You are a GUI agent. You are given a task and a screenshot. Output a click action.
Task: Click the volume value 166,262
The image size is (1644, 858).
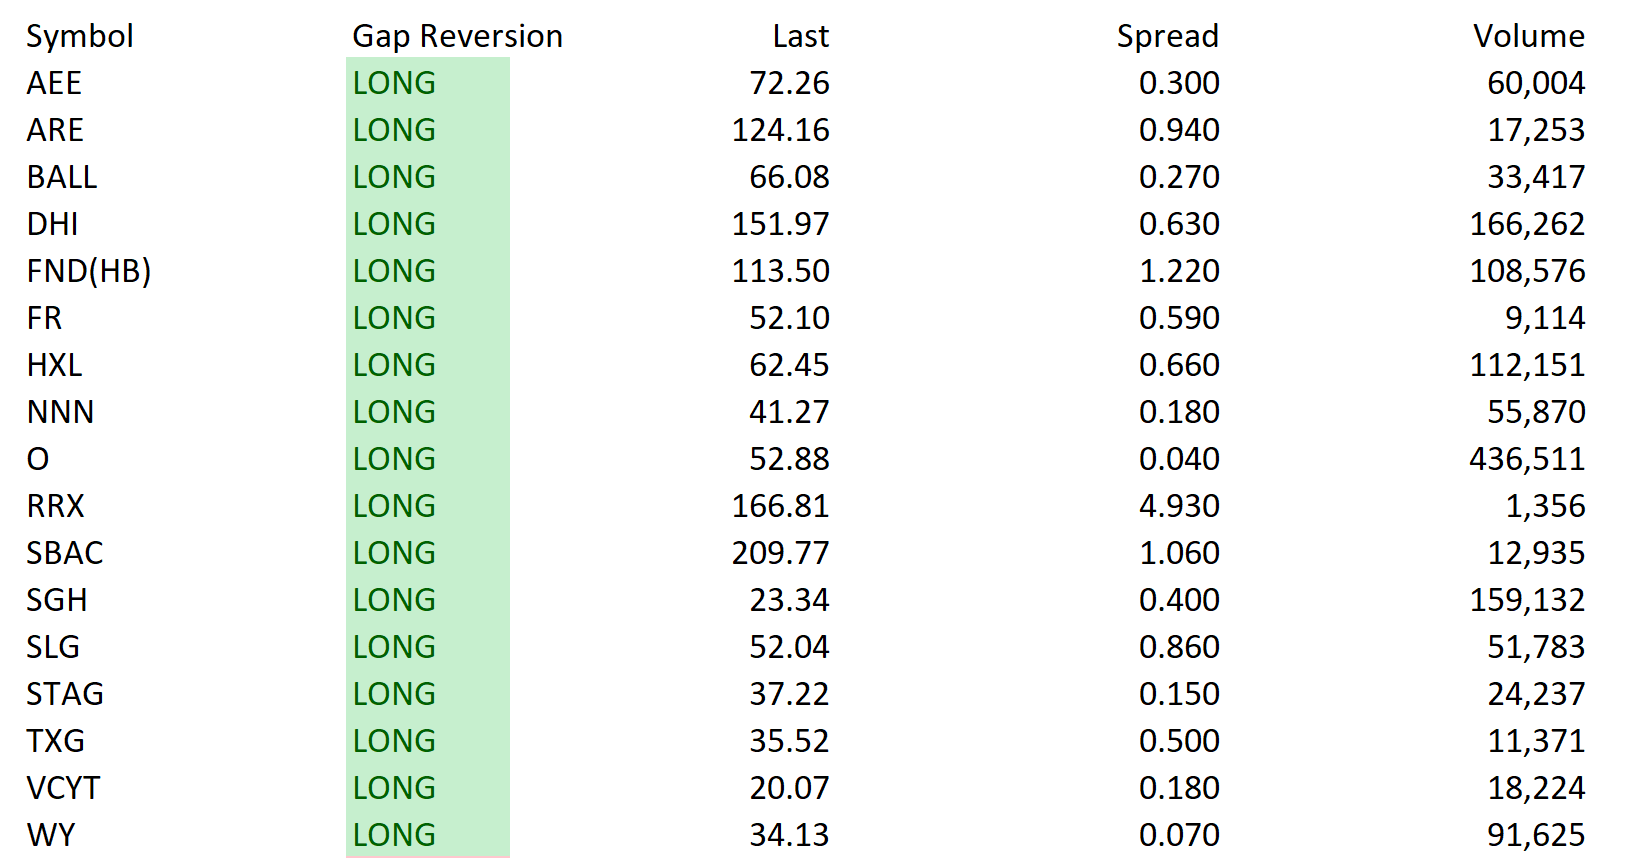(1527, 224)
